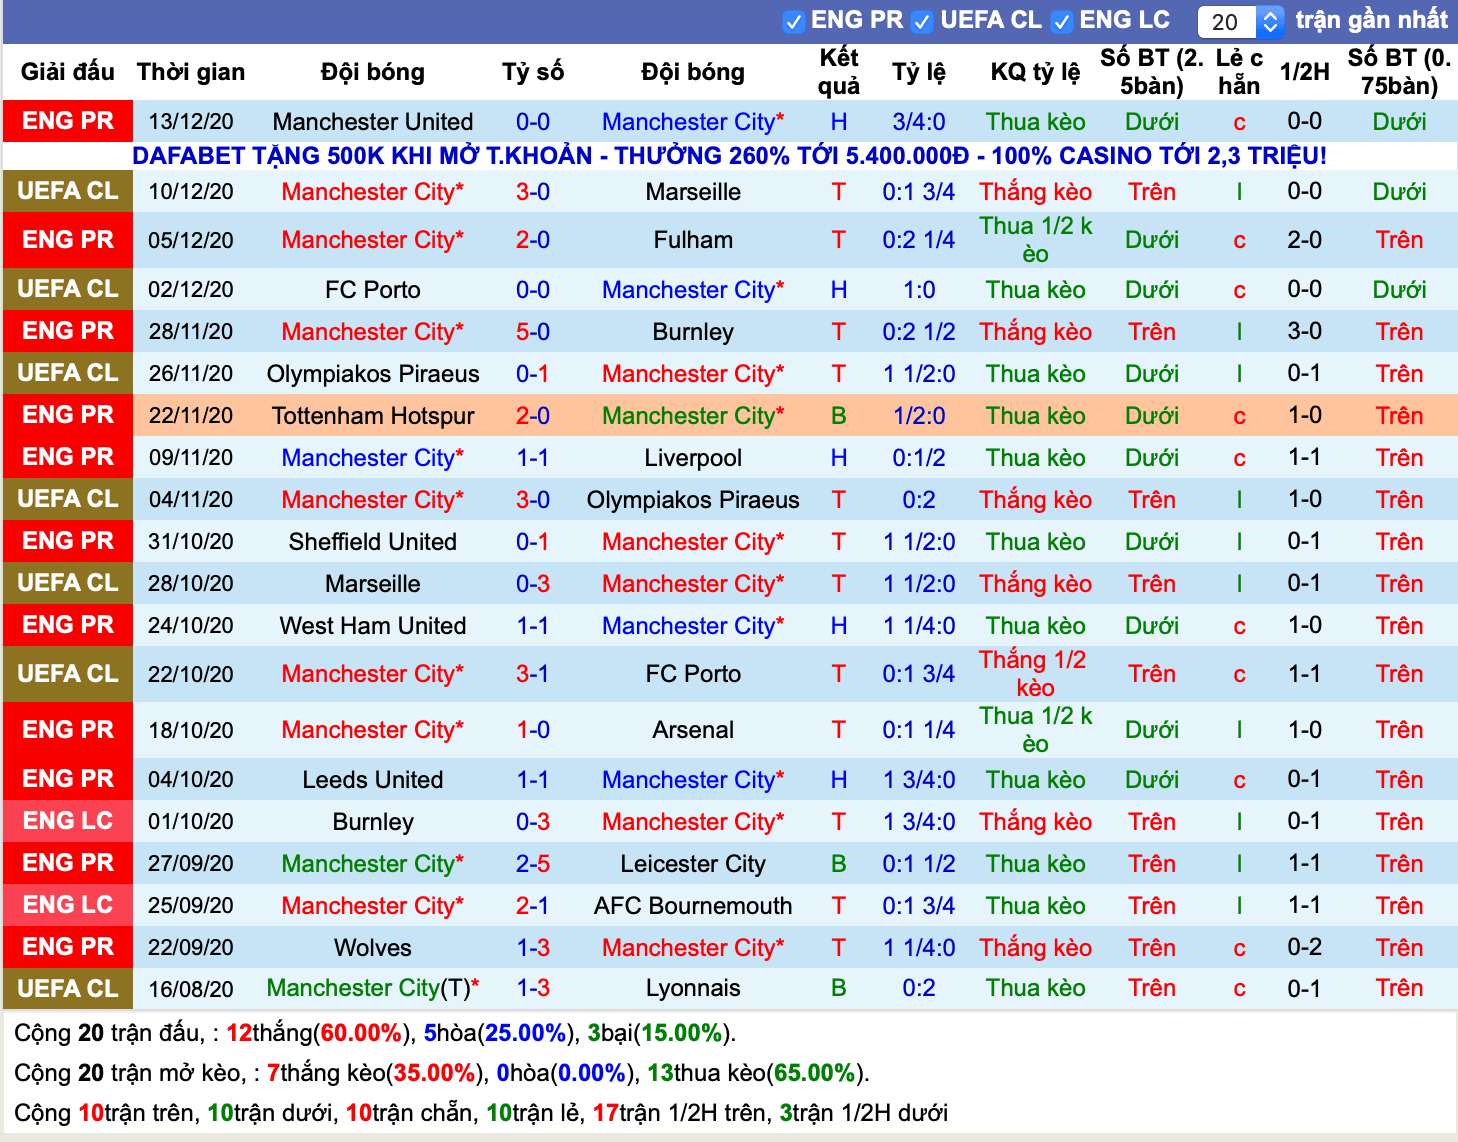The height and width of the screenshot is (1142, 1458).
Task: Click Arsenal team name
Action: tap(693, 730)
